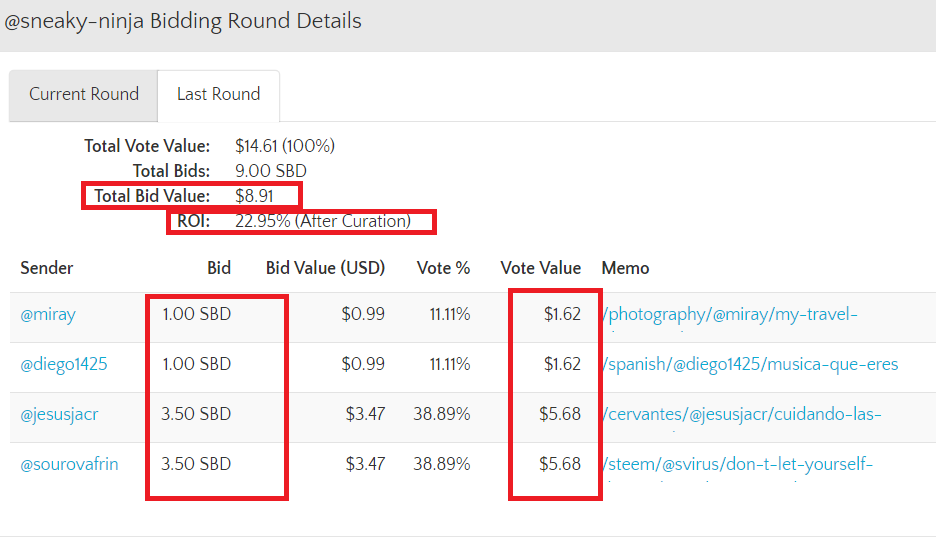This screenshot has width=936, height=540.
Task: Click the Vote Value column header
Action: 540,268
